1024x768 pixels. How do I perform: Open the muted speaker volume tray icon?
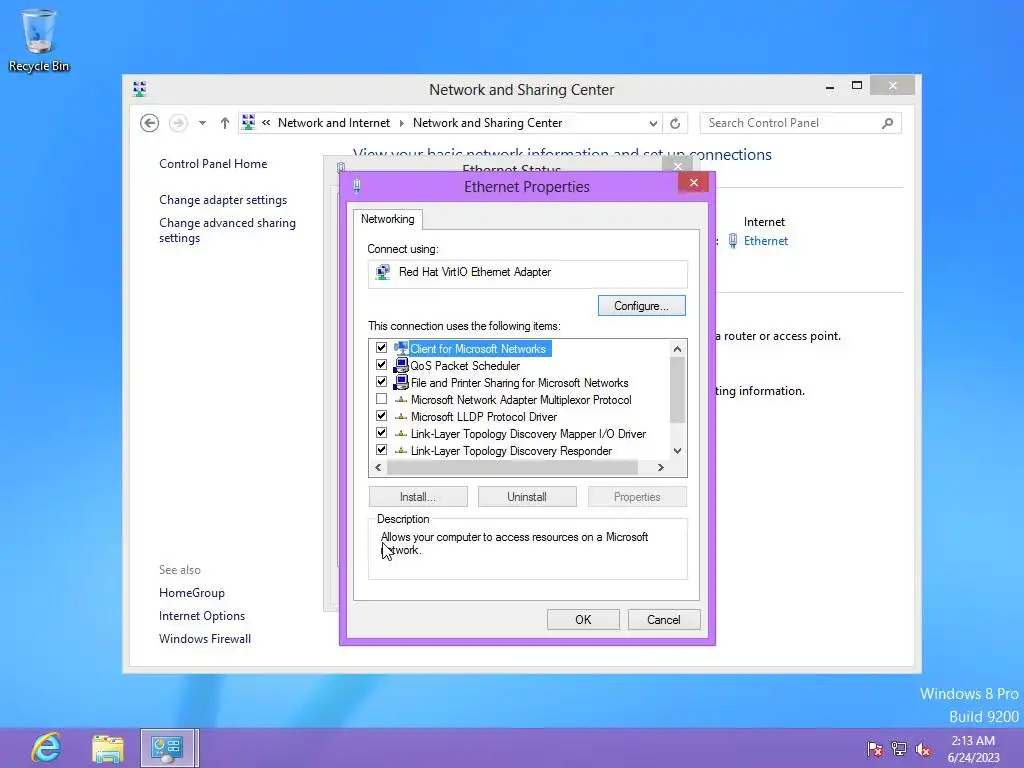(923, 749)
